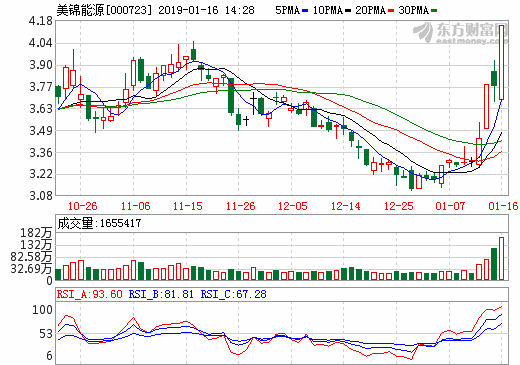
Task: Click the 10-26 date label
Action: click(x=82, y=206)
